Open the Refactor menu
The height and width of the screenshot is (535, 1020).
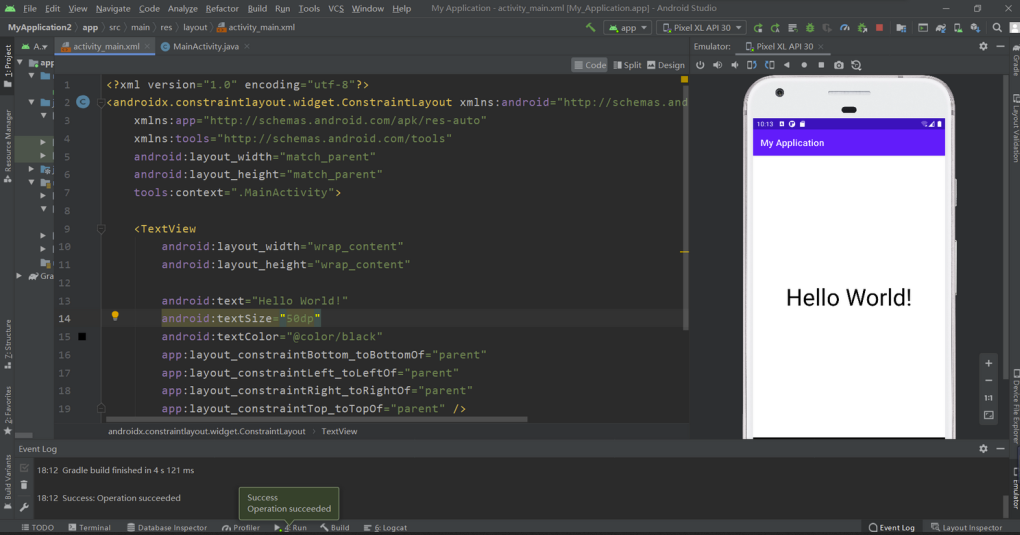[222, 8]
